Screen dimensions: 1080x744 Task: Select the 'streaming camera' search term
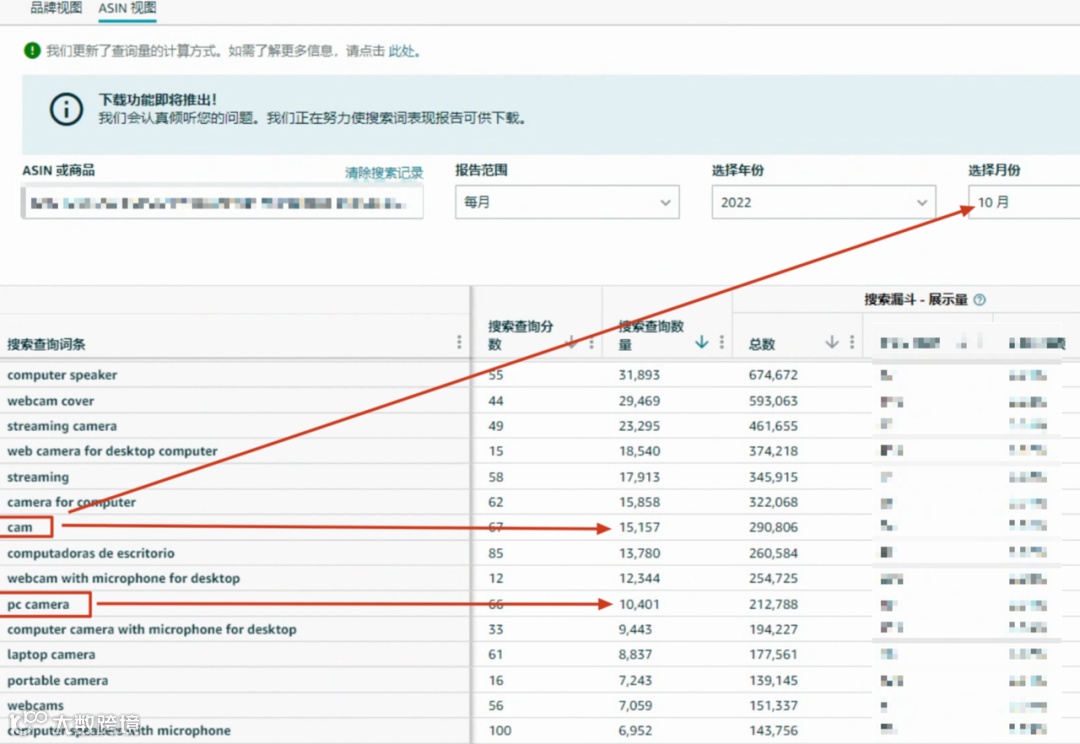62,426
